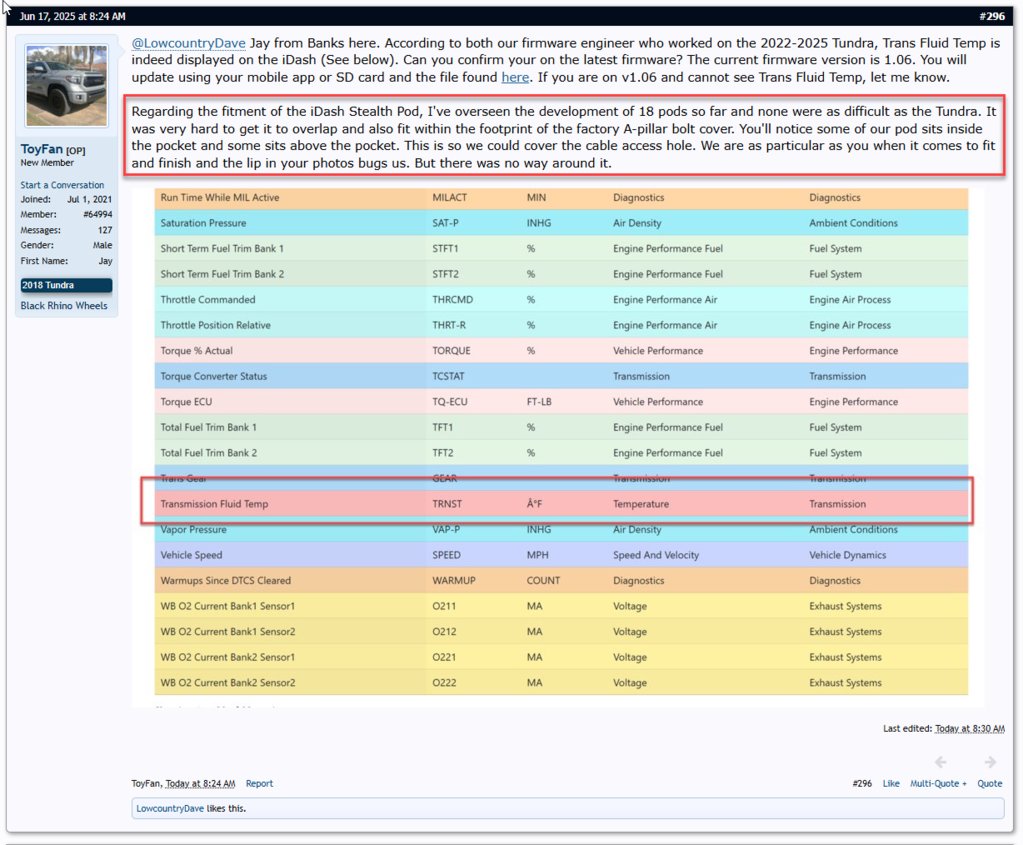Select WB O2 Current Bank2 Sensor2
The image size is (1023, 845).
[228, 683]
